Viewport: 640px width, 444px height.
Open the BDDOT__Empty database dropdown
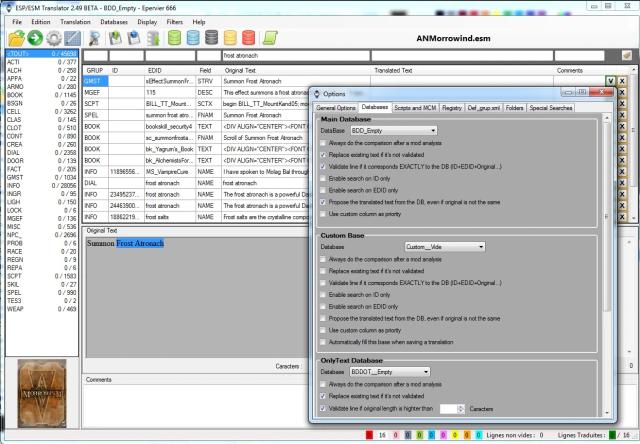click(390, 372)
